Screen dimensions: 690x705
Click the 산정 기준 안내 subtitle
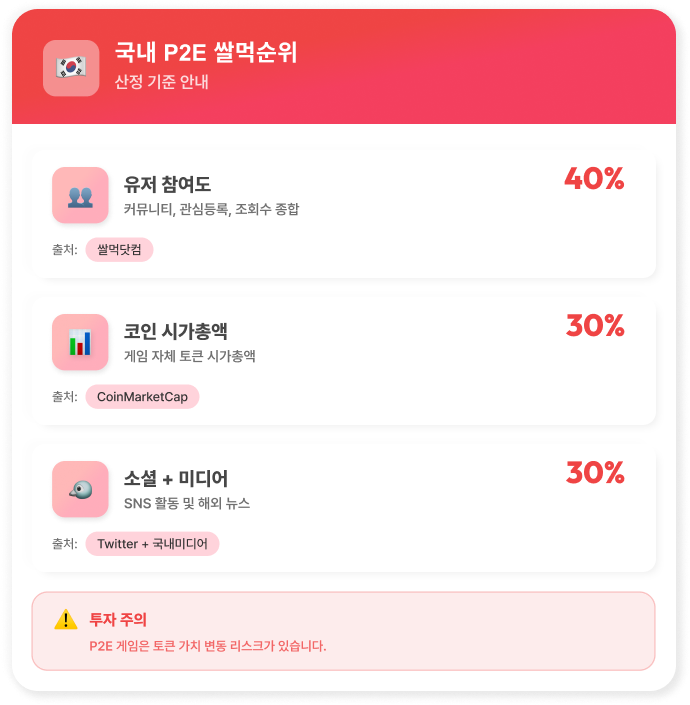click(162, 82)
